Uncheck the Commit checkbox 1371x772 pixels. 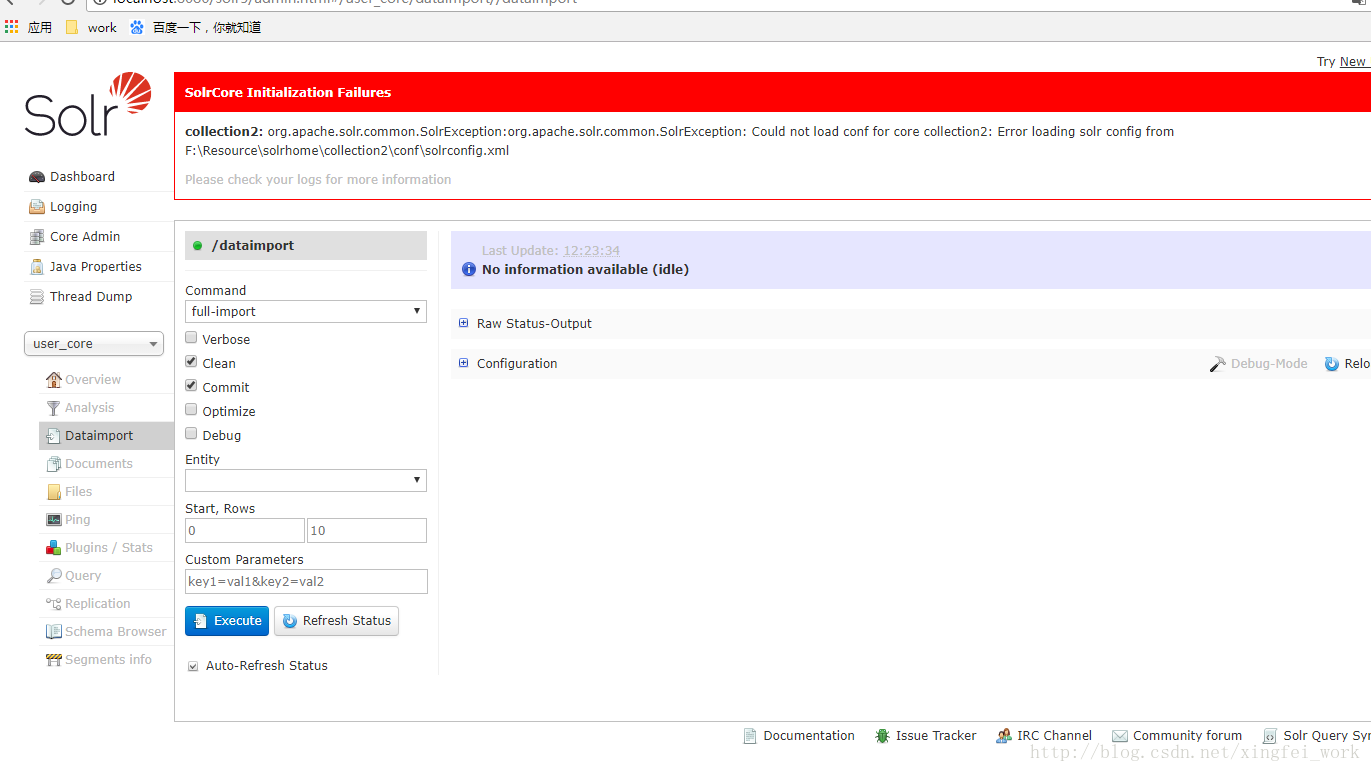(x=191, y=386)
